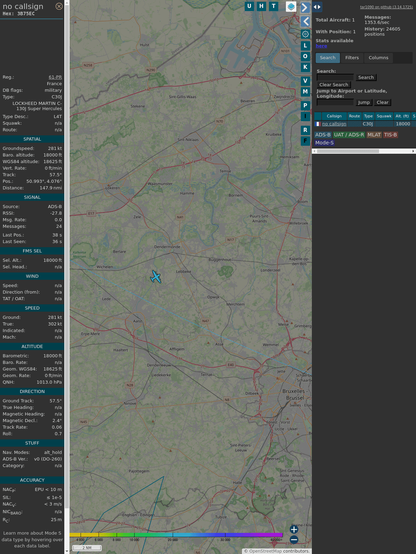416x554 pixels.
Task: Open the stats available 'here' link
Action: click(x=321, y=46)
